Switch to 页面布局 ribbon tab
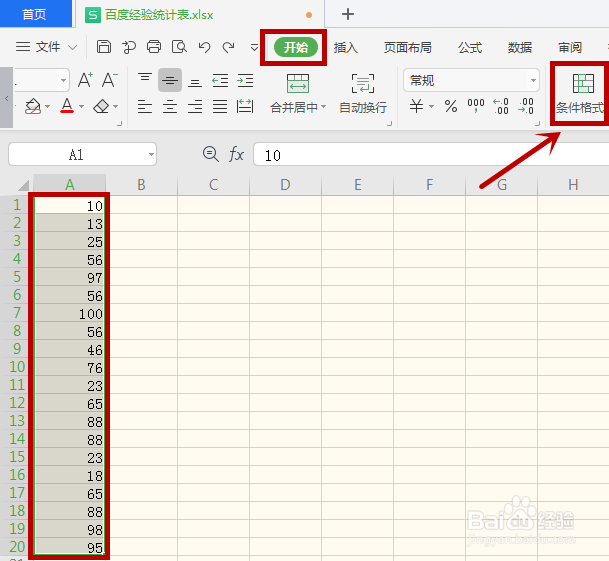The image size is (609, 561). point(407,47)
